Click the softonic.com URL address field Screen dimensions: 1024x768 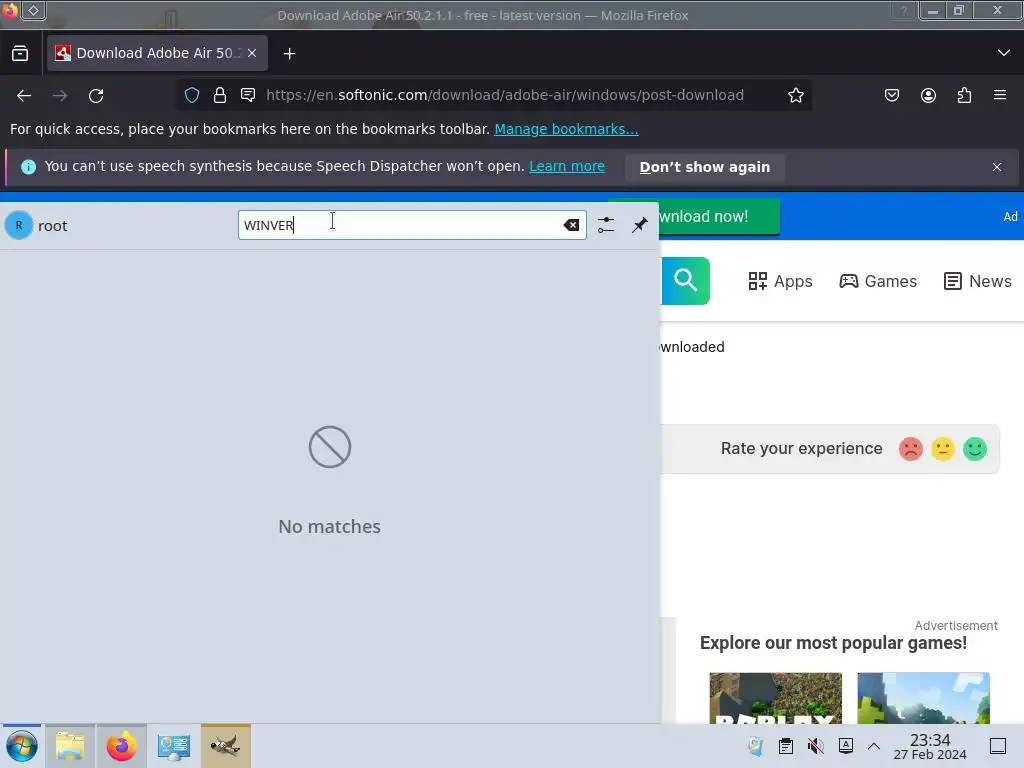click(504, 95)
